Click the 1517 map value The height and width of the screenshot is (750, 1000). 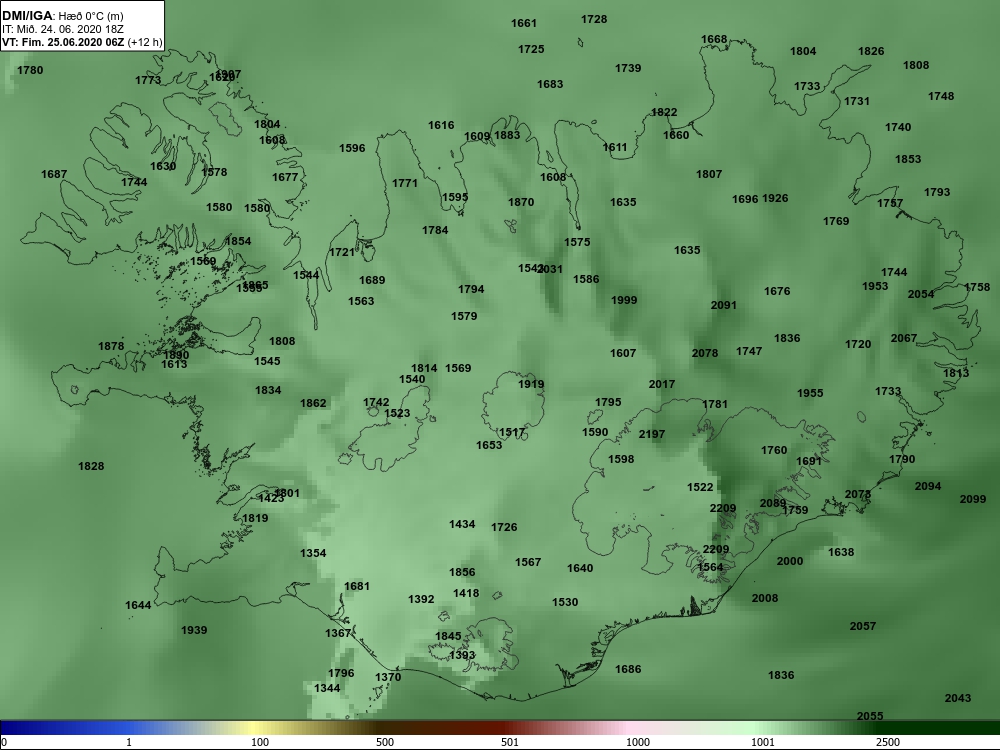pyautogui.click(x=511, y=433)
